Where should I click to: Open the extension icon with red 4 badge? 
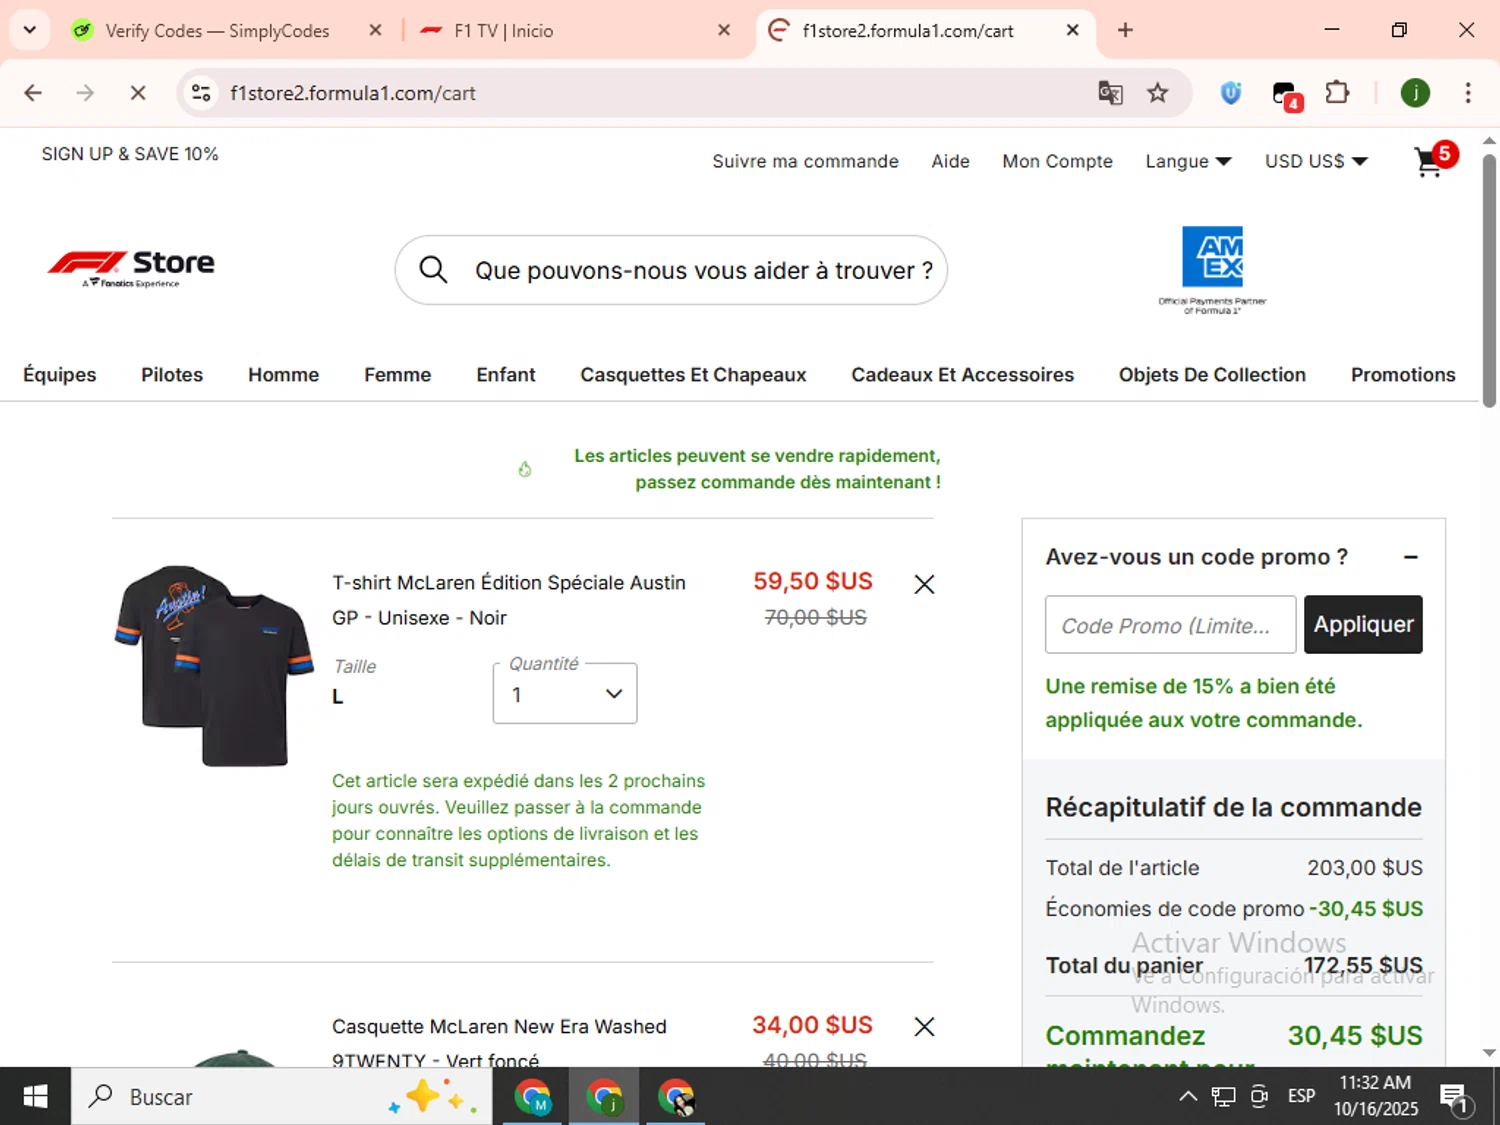(1286, 95)
